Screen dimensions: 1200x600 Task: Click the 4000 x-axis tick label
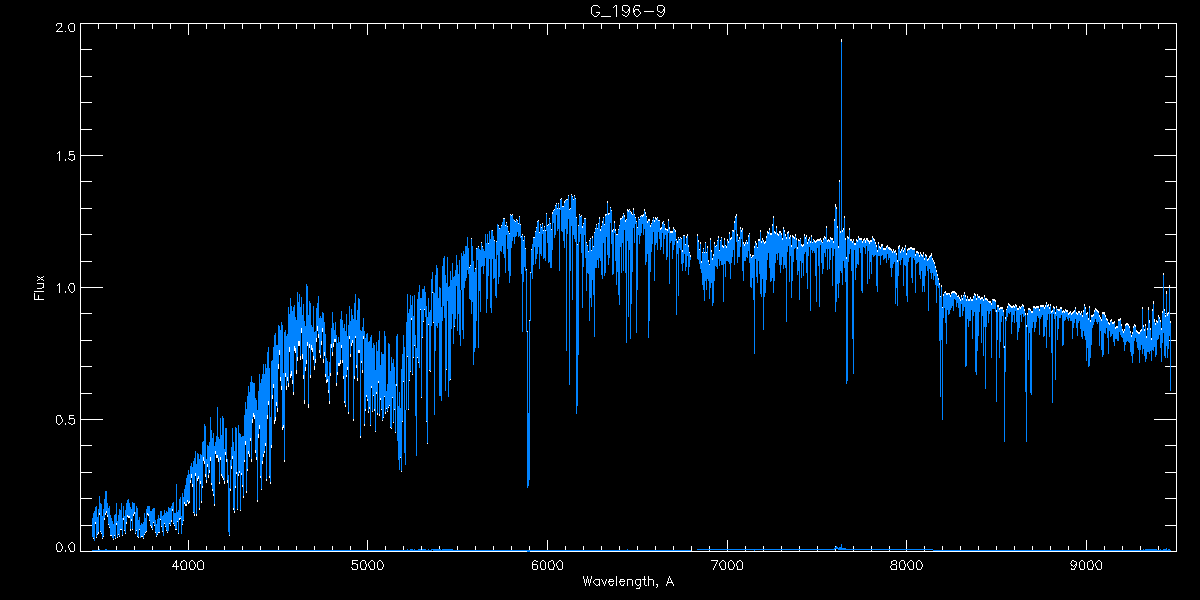[188, 565]
